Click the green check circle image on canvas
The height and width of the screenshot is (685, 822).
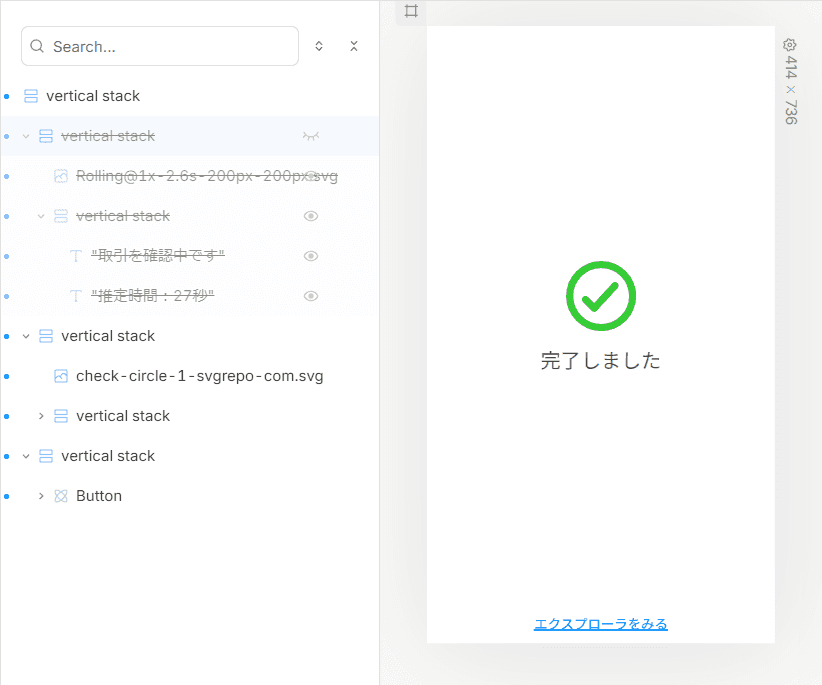coord(601,296)
